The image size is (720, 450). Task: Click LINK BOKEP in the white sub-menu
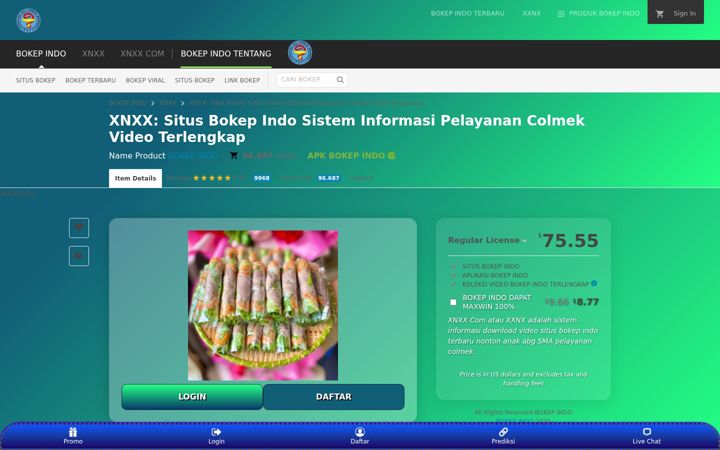click(x=242, y=80)
